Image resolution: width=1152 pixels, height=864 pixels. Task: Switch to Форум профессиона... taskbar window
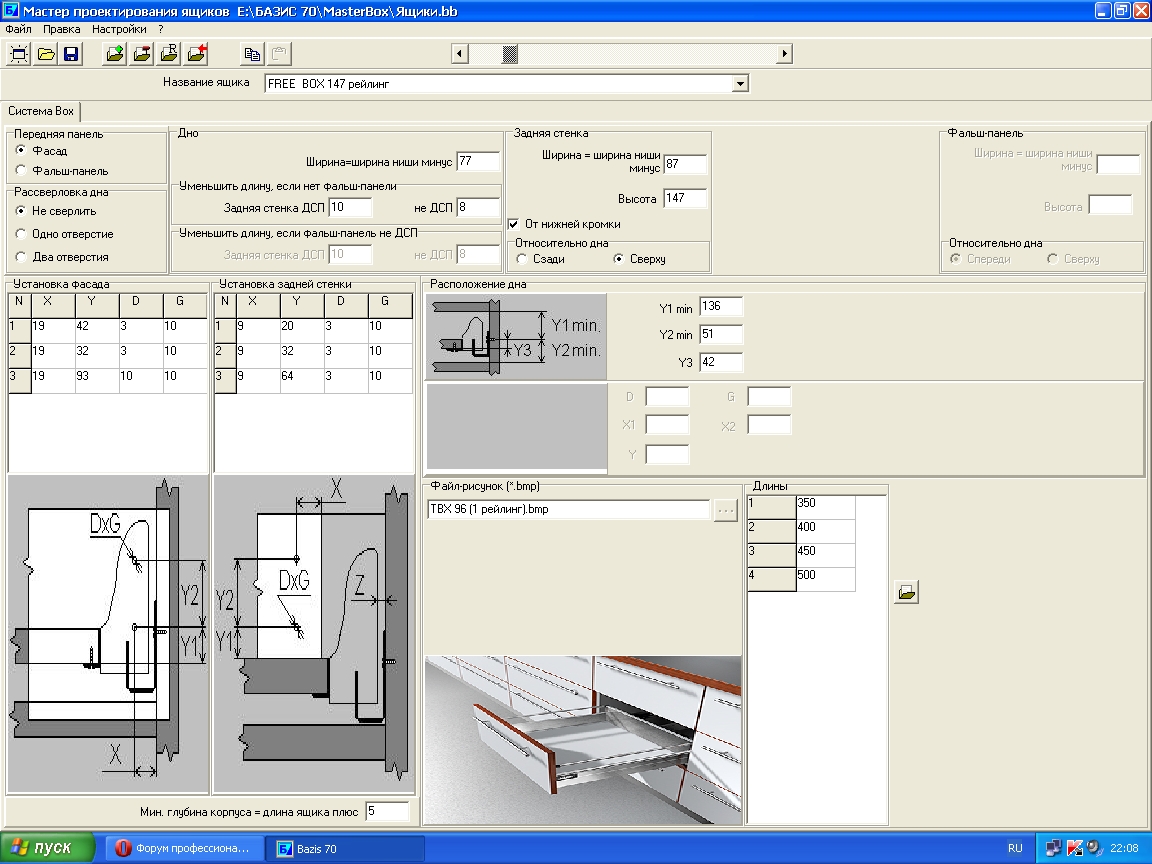(183, 849)
